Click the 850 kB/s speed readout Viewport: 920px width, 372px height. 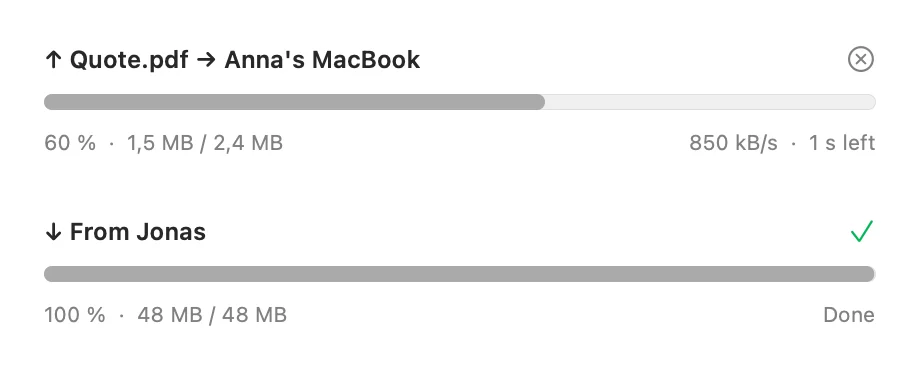click(x=733, y=143)
